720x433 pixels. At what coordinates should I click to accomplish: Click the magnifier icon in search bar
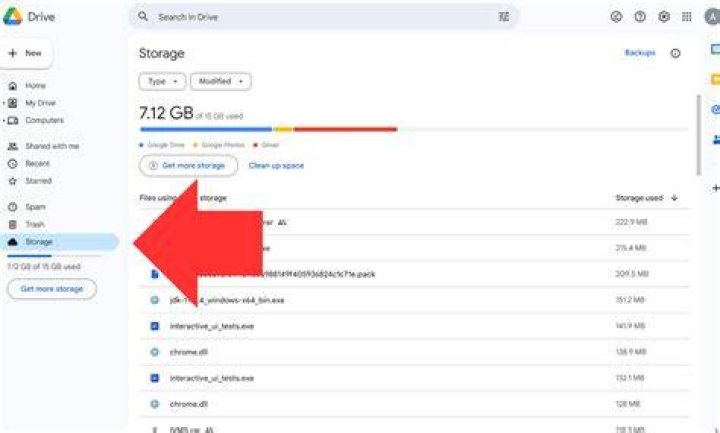[143, 17]
